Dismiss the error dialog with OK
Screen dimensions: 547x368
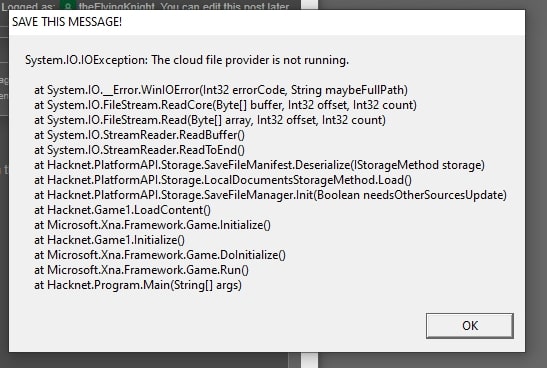pos(470,325)
